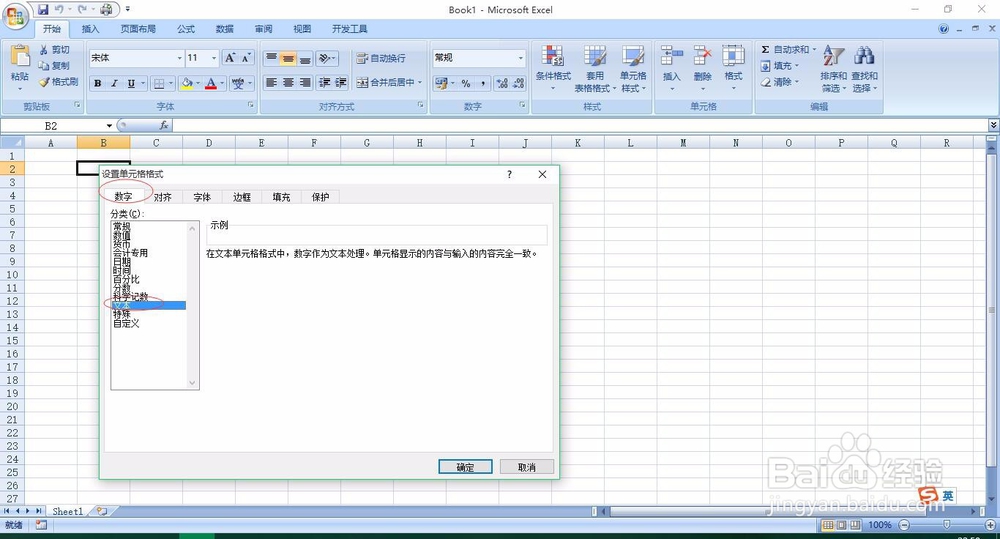Image resolution: width=1000 pixels, height=539 pixels.
Task: Open Sort and Filter (排序和筛选)
Action: [x=834, y=68]
